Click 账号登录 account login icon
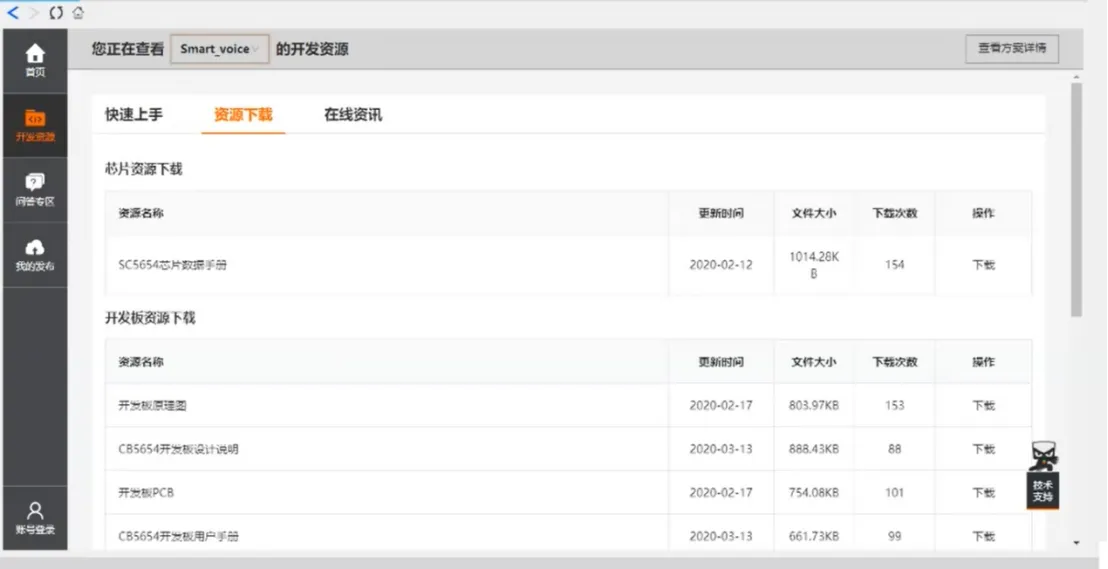Image resolution: width=1108 pixels, height=569 pixels. (35, 518)
